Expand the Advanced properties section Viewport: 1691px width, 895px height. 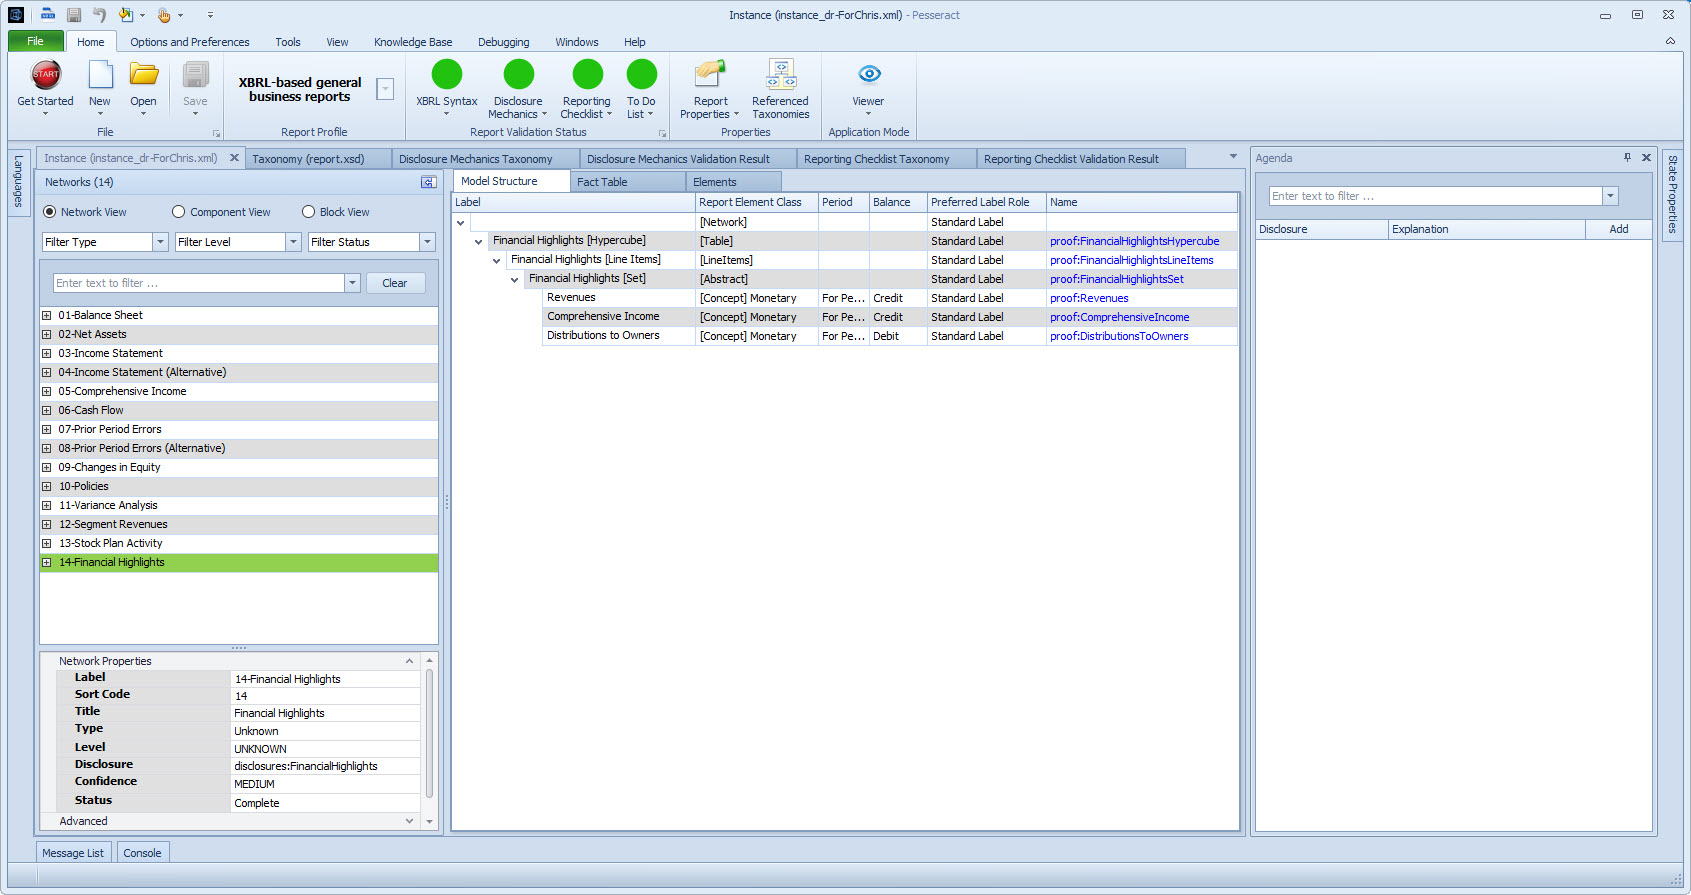[409, 821]
